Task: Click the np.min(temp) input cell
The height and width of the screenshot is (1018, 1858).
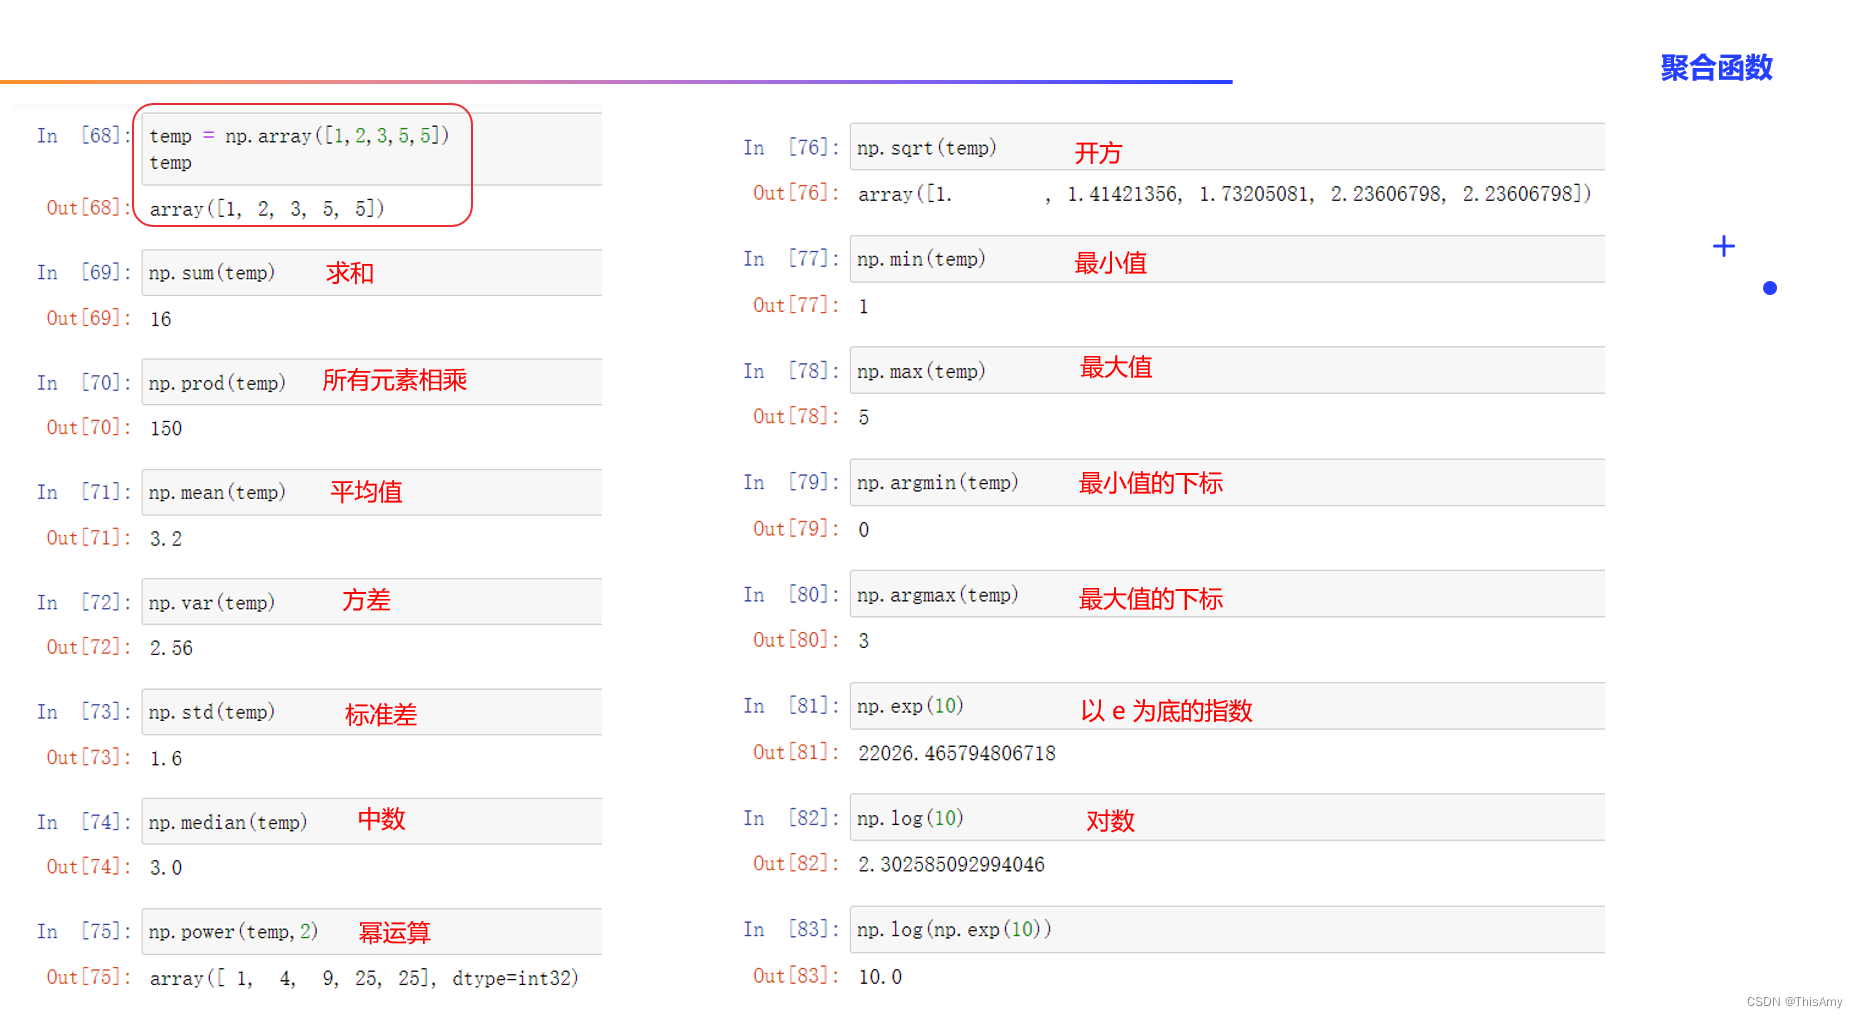Action: 1227,259
